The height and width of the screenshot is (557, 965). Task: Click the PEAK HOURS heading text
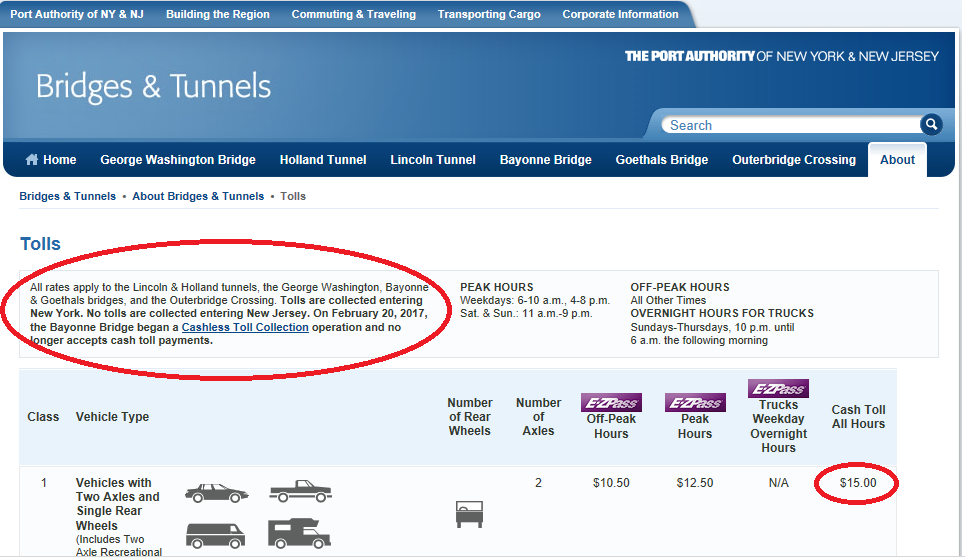497,287
